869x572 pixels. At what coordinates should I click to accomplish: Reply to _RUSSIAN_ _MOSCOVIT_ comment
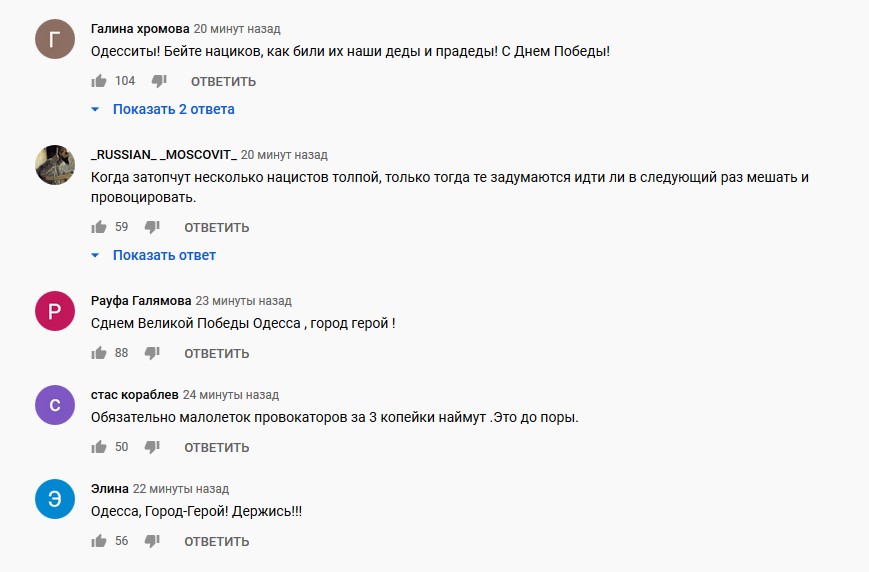(x=217, y=227)
